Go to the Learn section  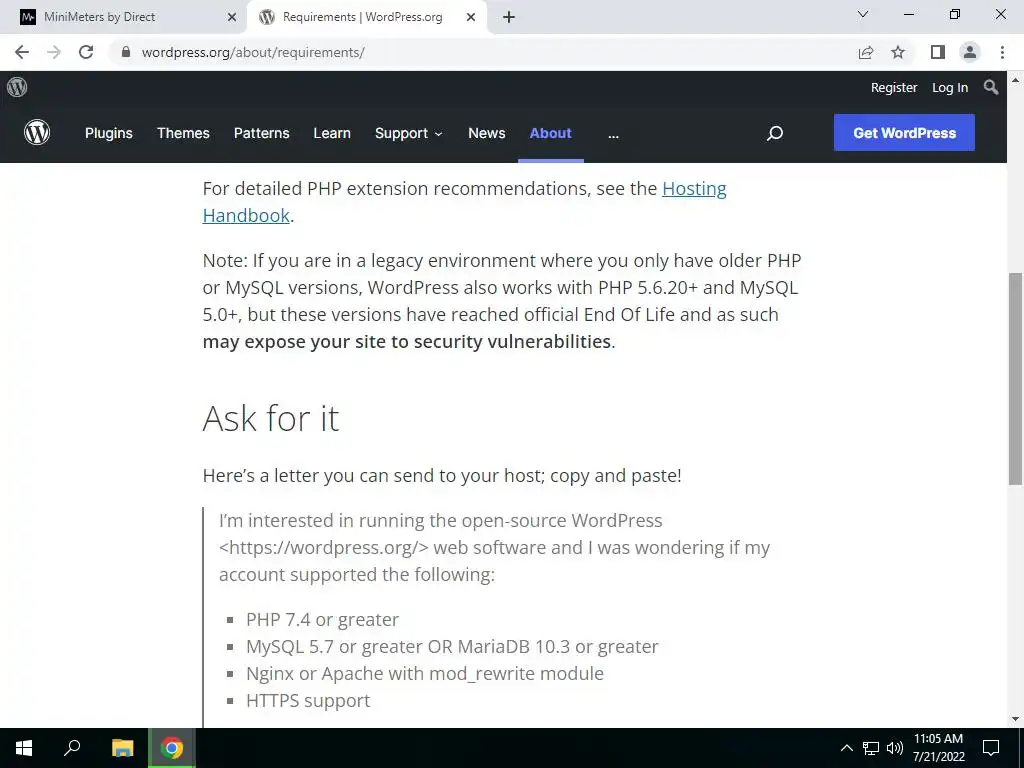332,133
